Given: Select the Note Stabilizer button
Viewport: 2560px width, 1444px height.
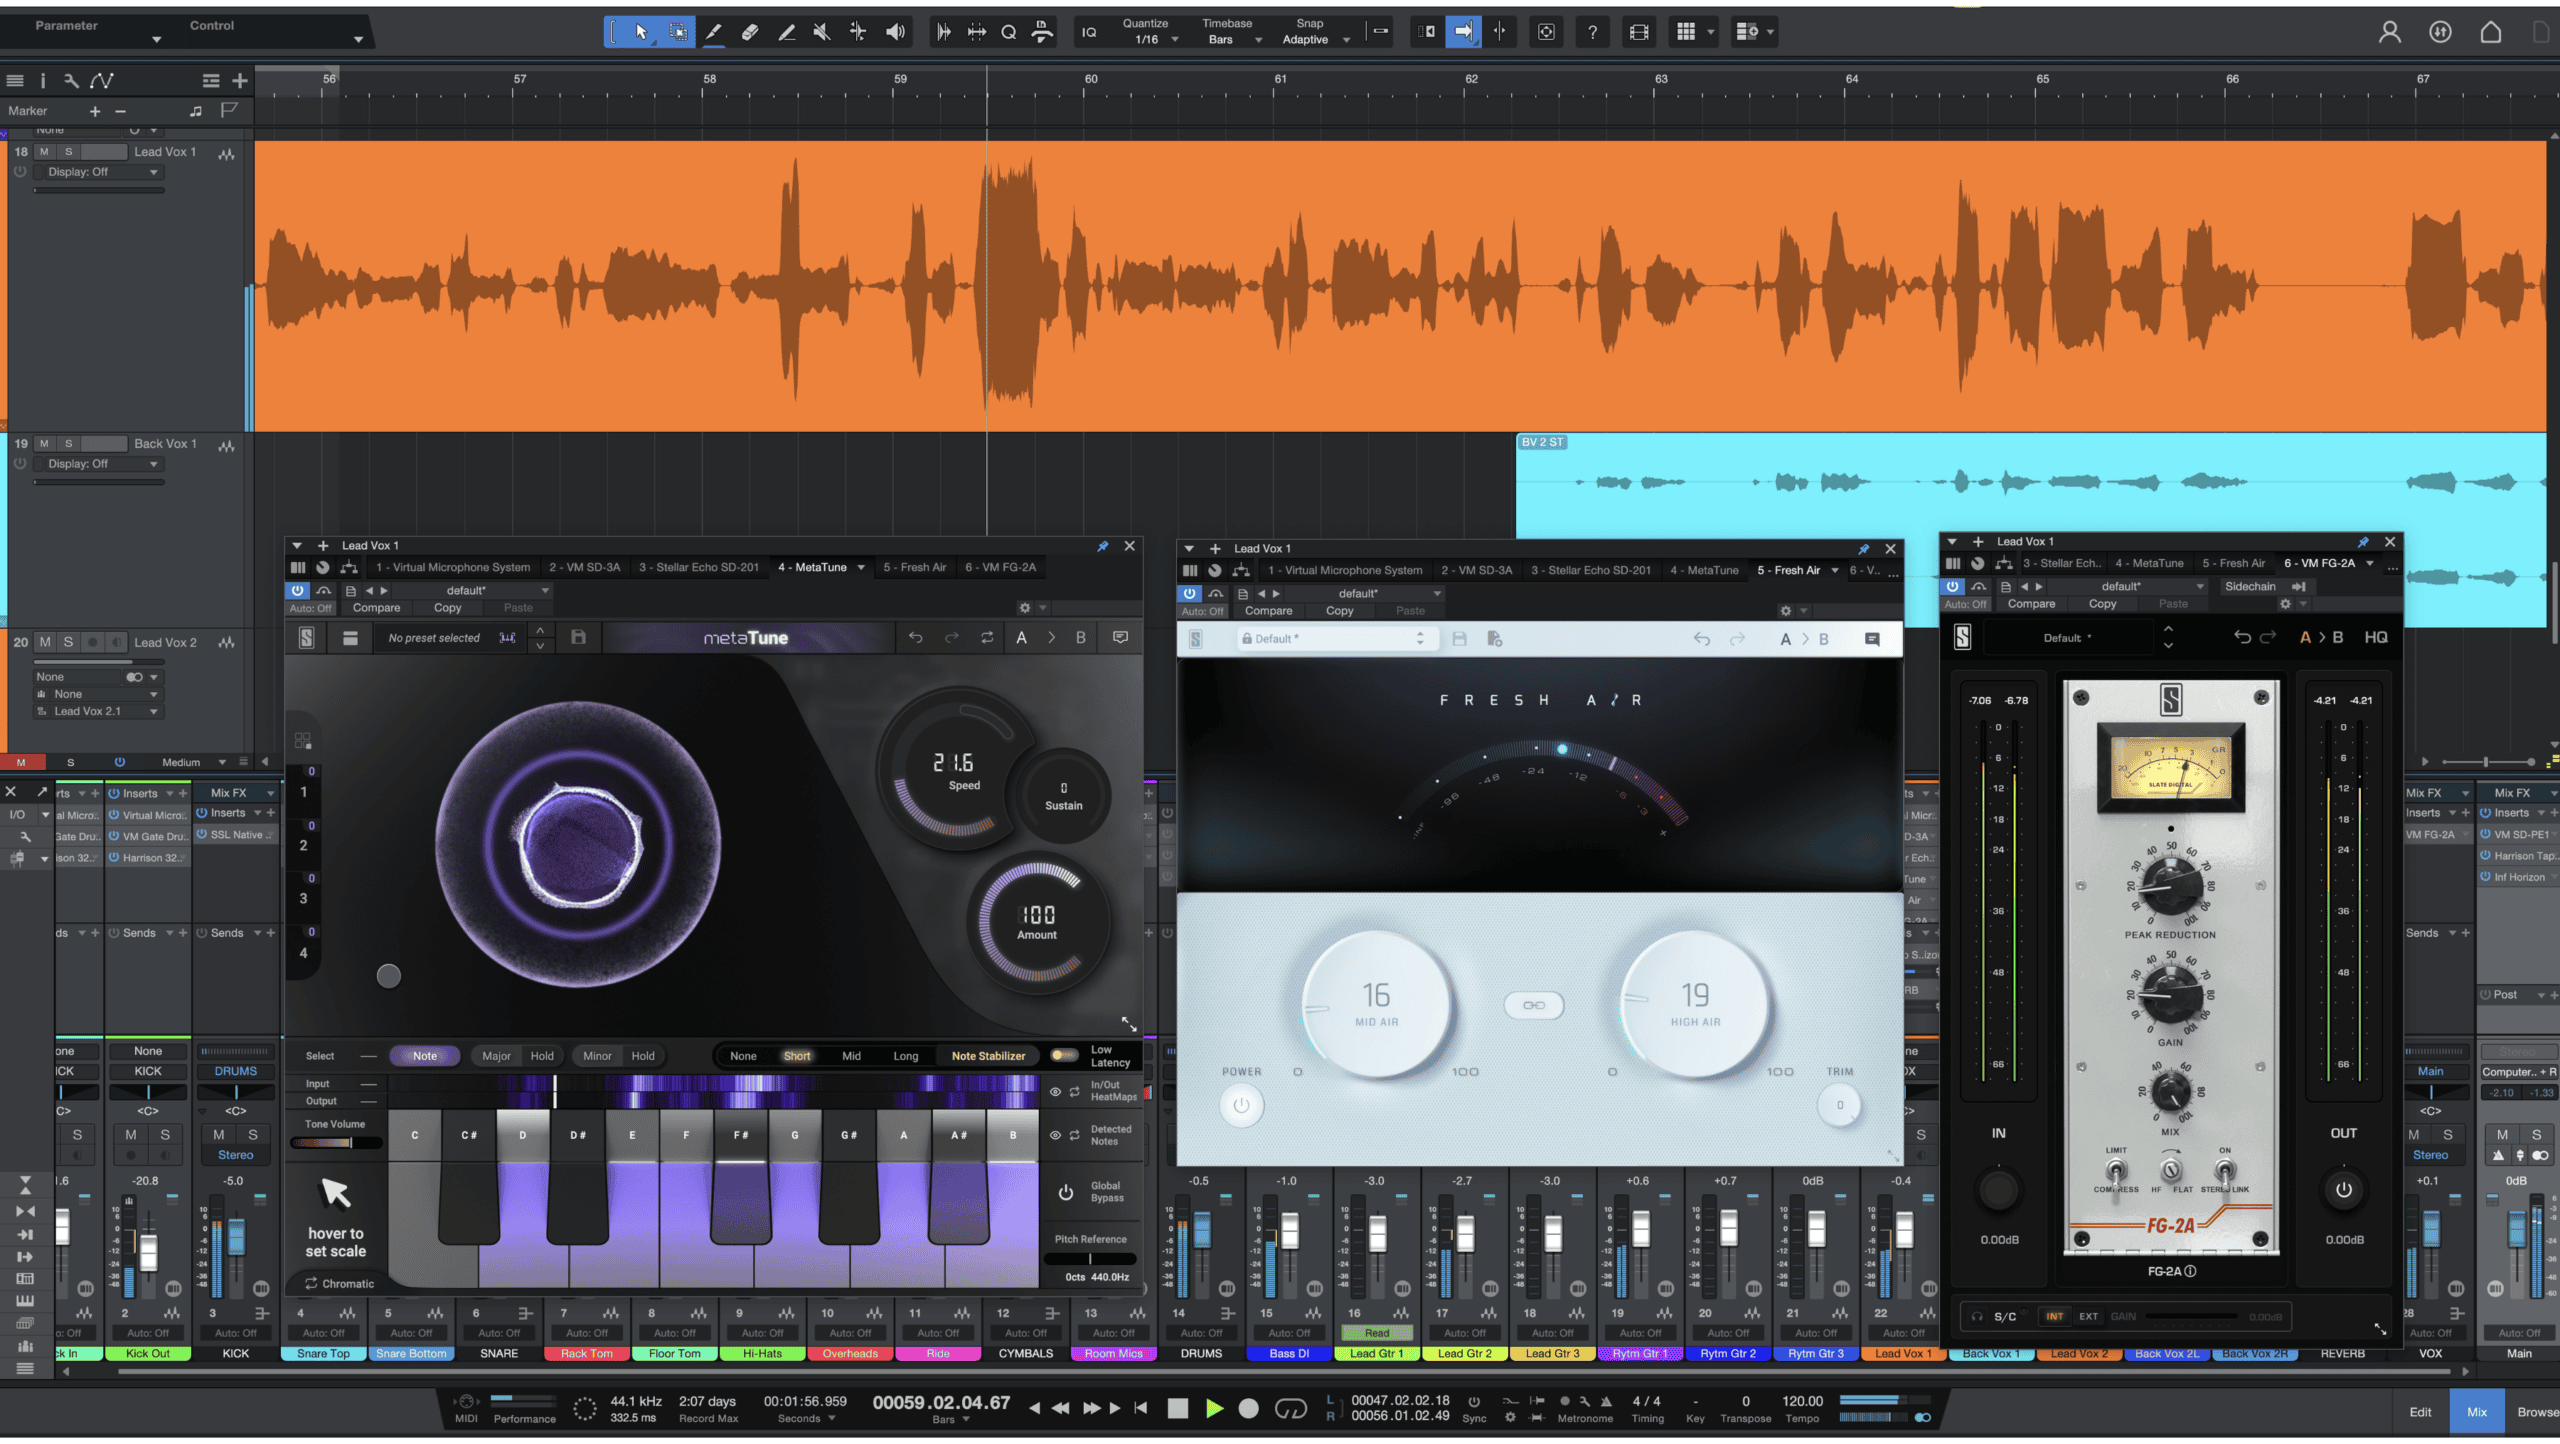Looking at the screenshot, I should point(988,1055).
